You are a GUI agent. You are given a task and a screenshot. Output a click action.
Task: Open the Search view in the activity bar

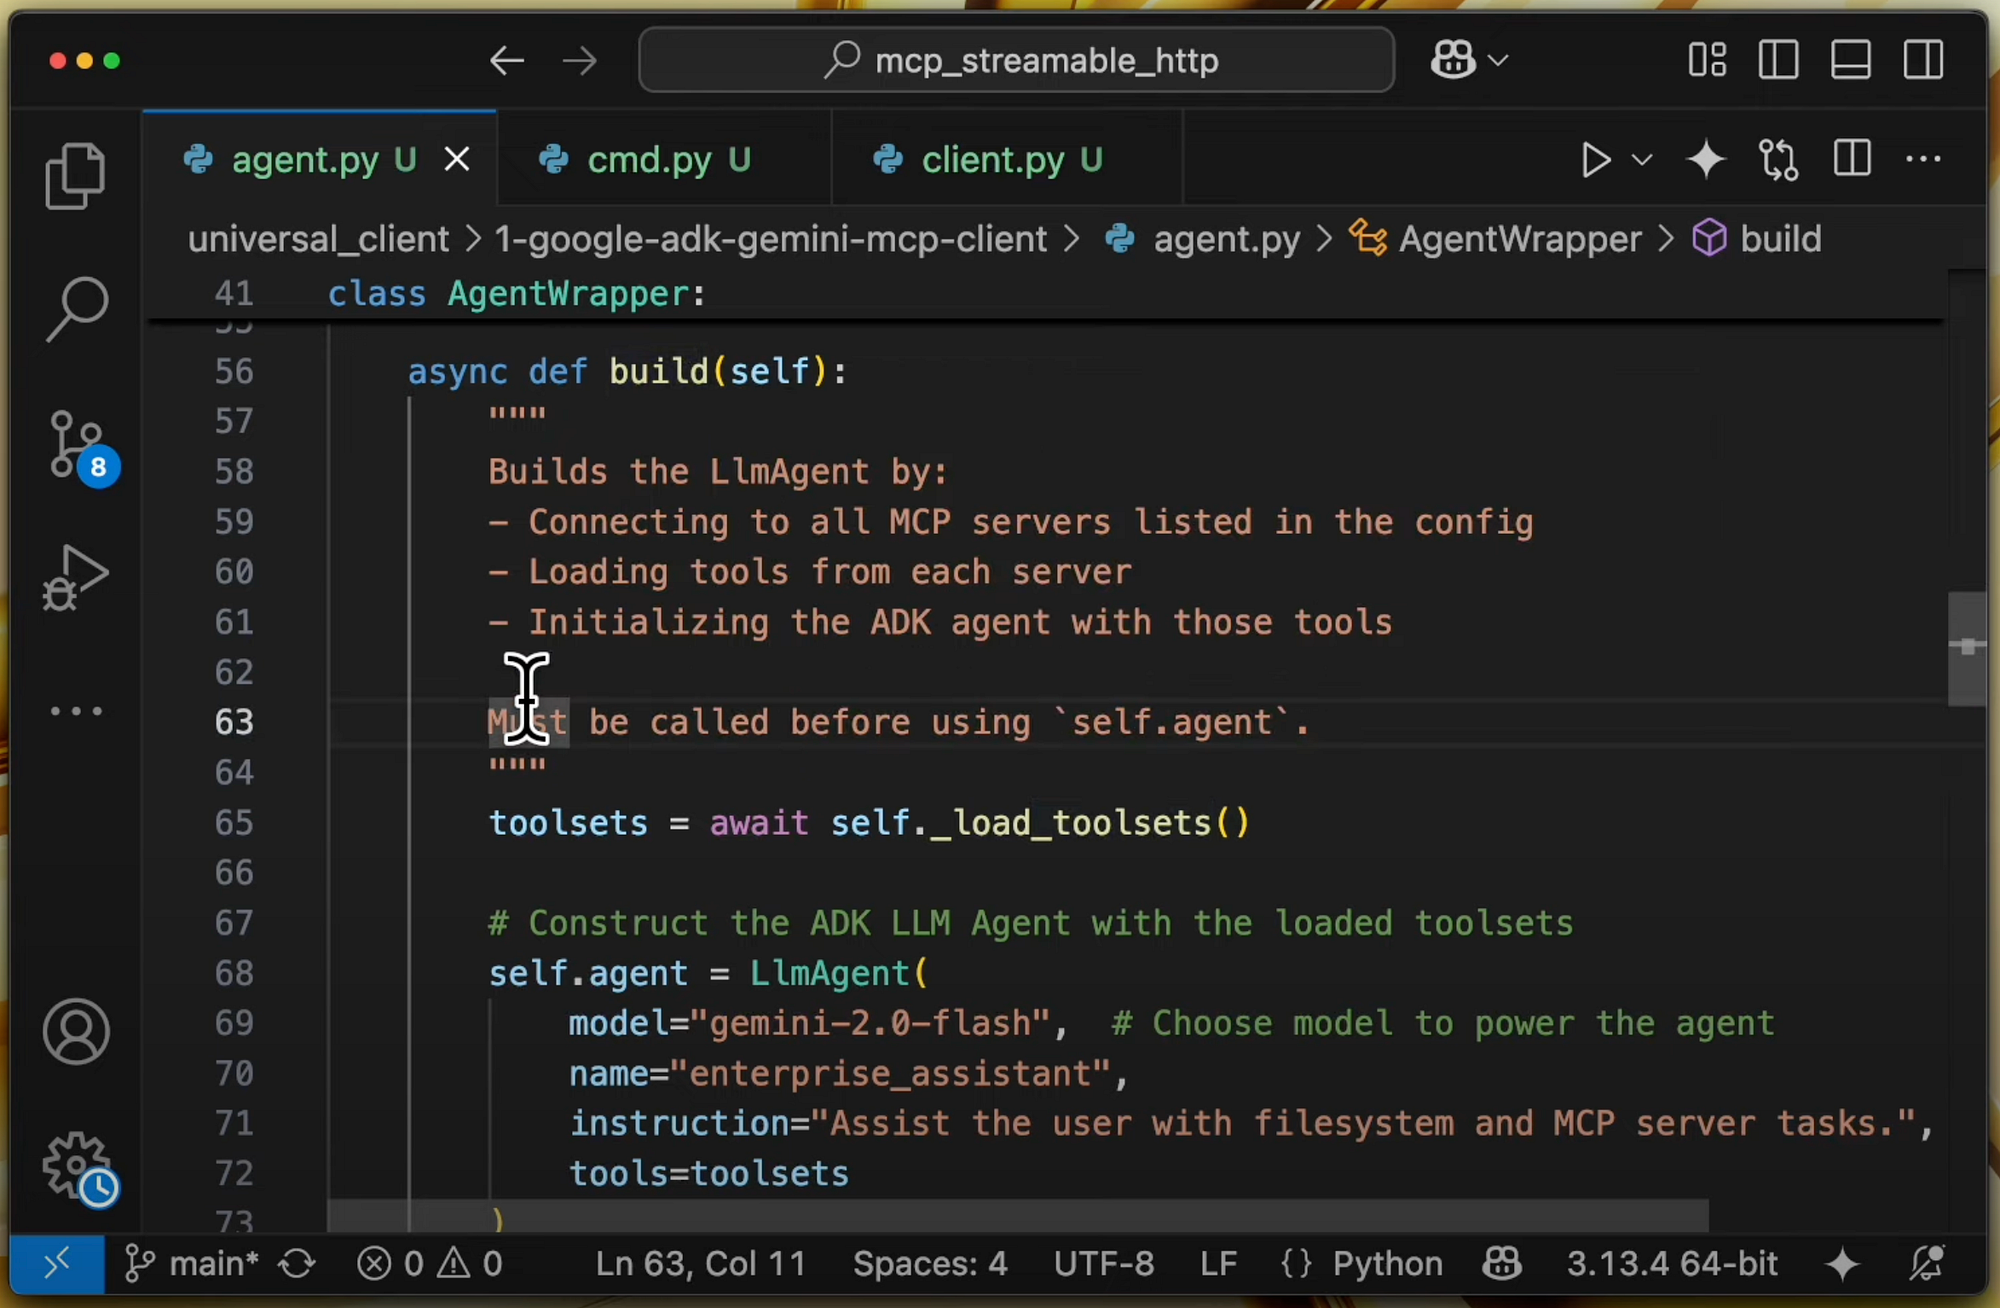[x=75, y=308]
